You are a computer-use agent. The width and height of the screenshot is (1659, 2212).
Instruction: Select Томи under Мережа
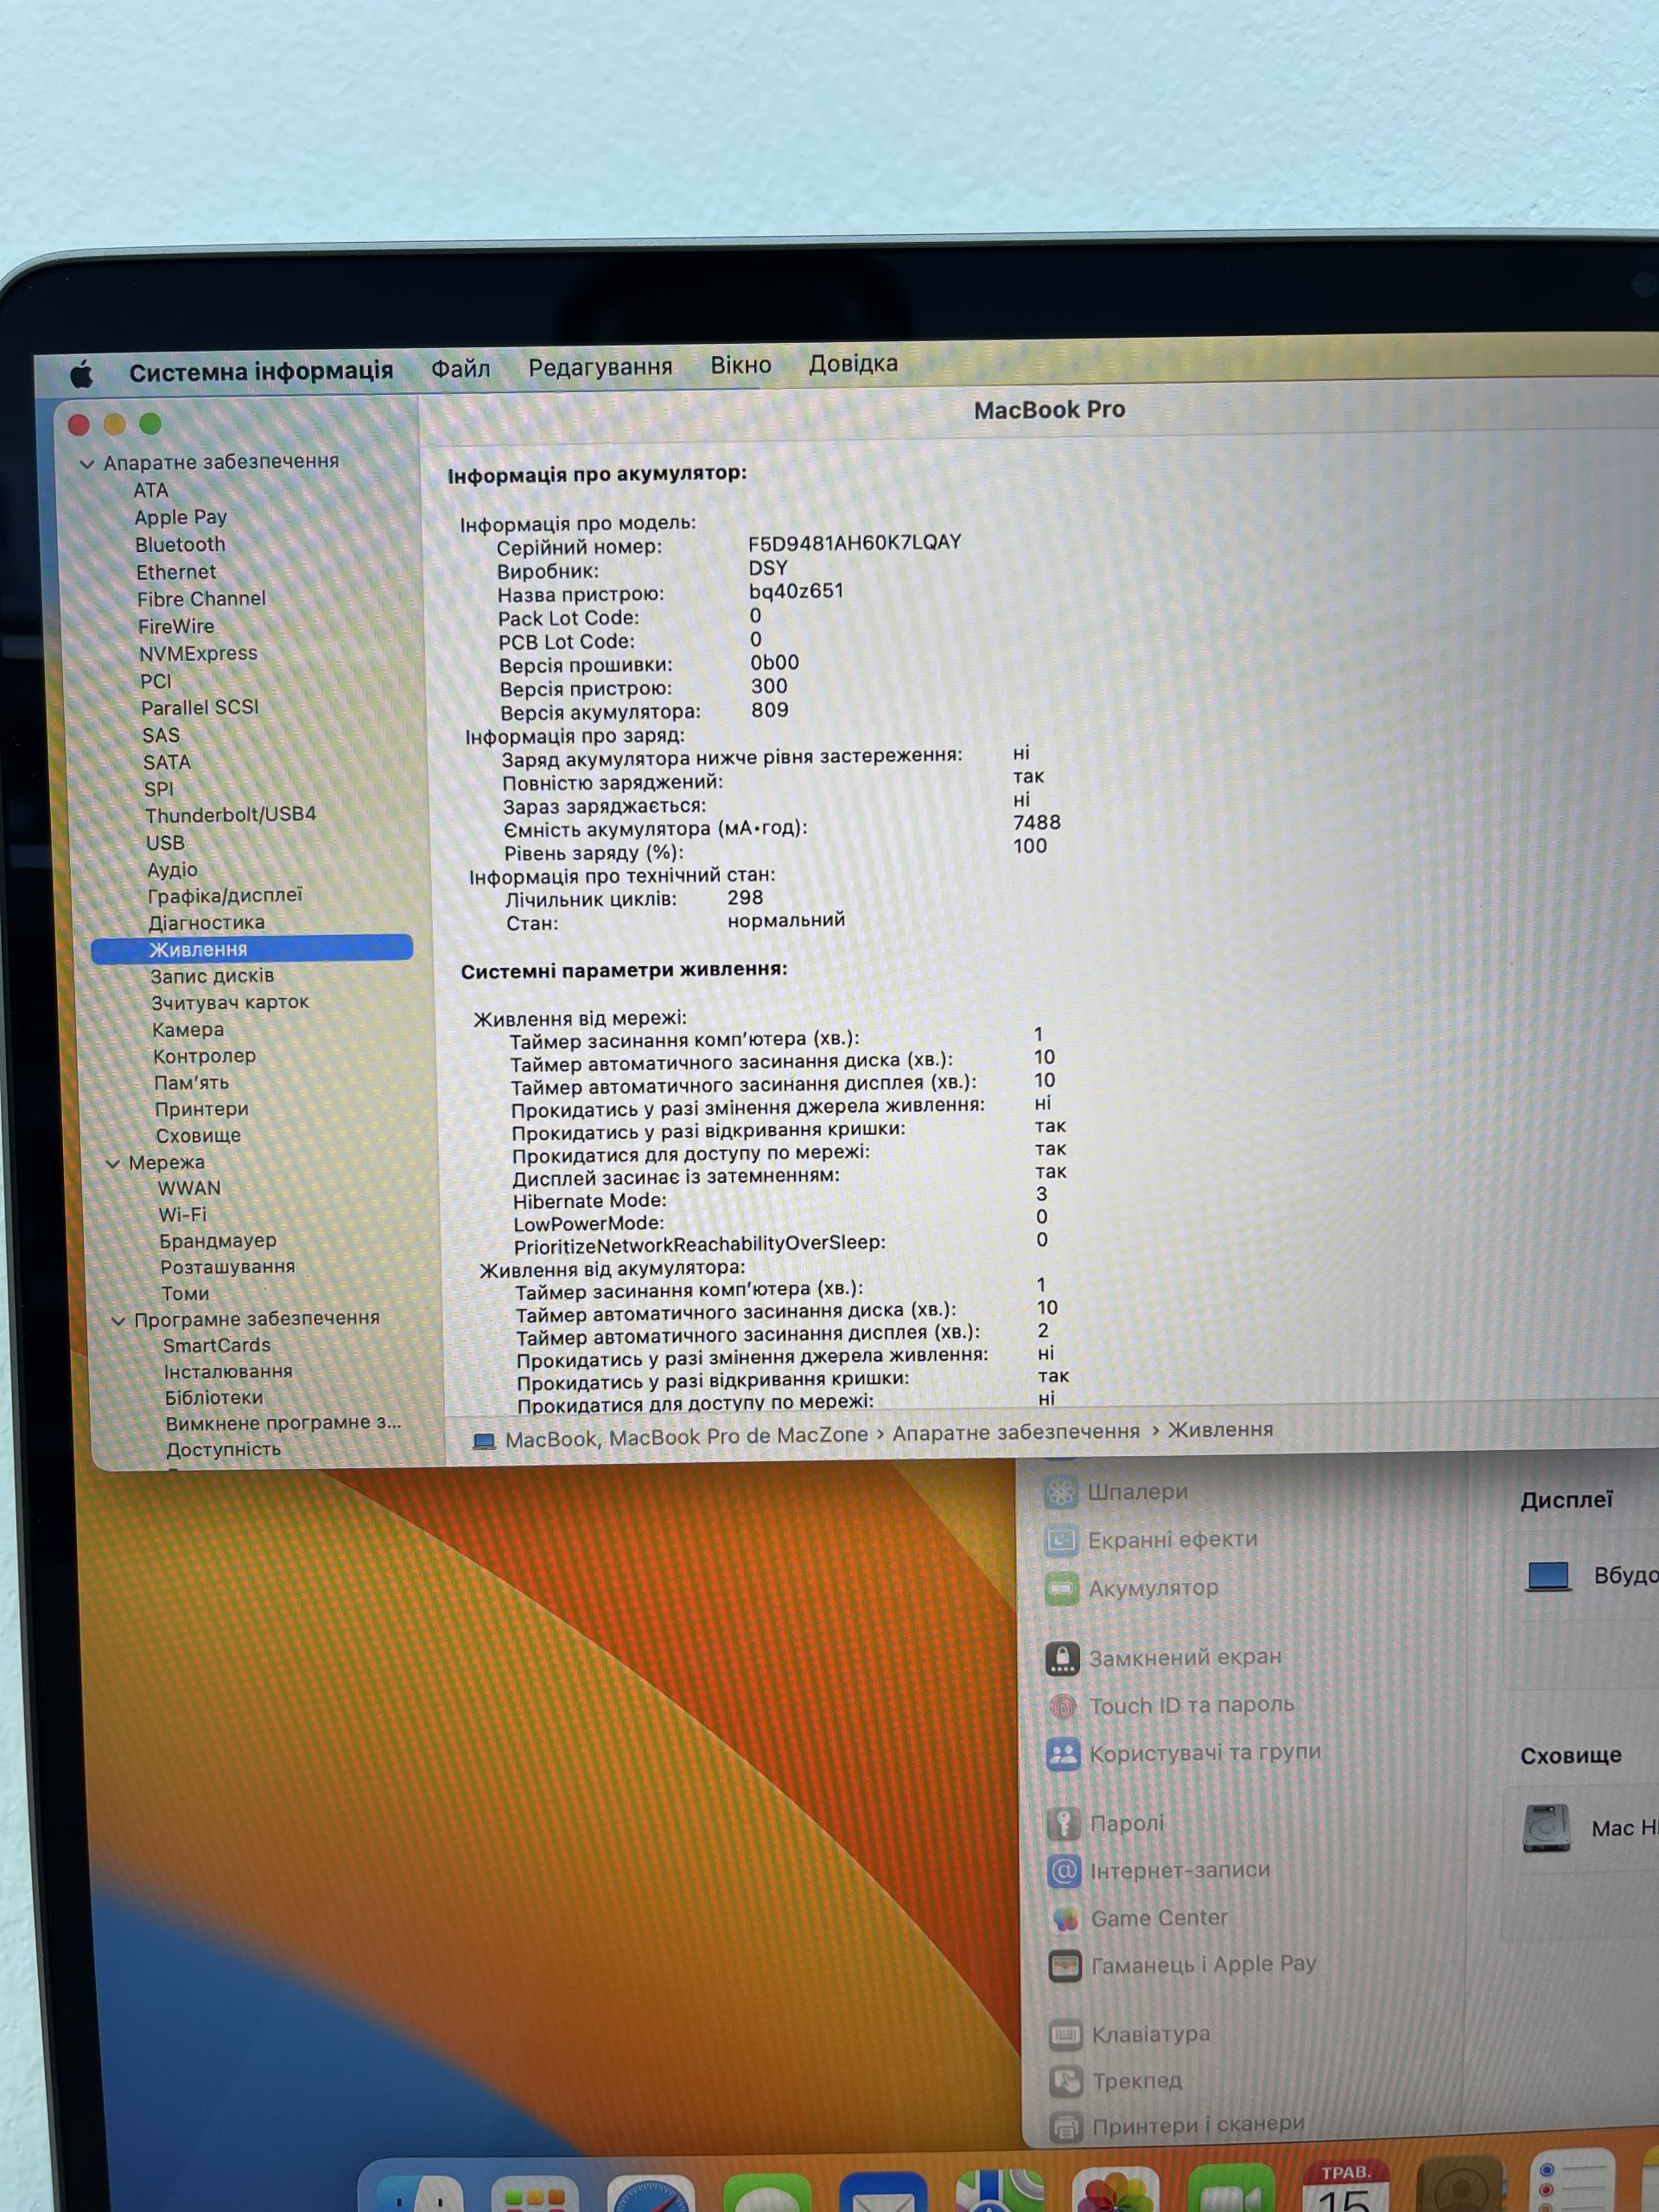[185, 1293]
